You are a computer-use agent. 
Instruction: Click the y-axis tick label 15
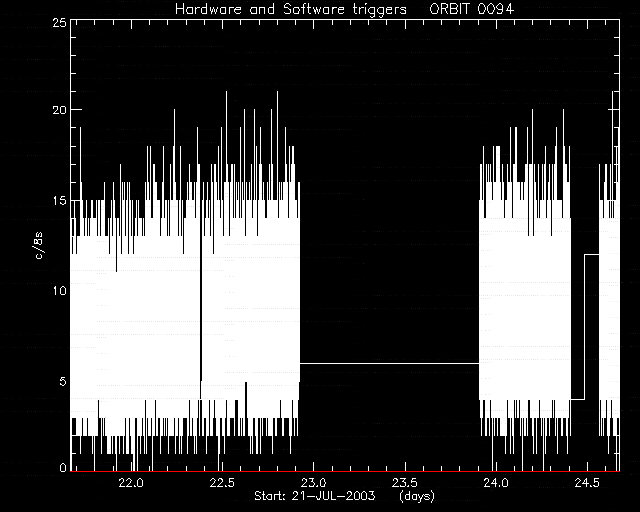tap(59, 200)
